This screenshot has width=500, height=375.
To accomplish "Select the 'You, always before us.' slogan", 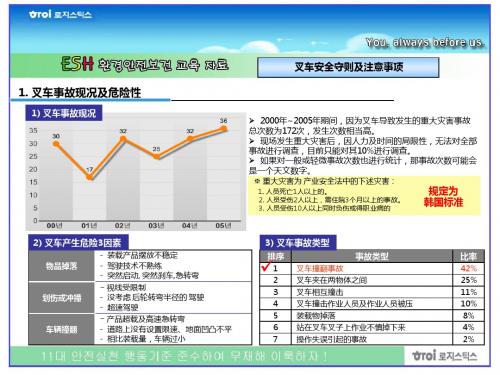I will (425, 43).
